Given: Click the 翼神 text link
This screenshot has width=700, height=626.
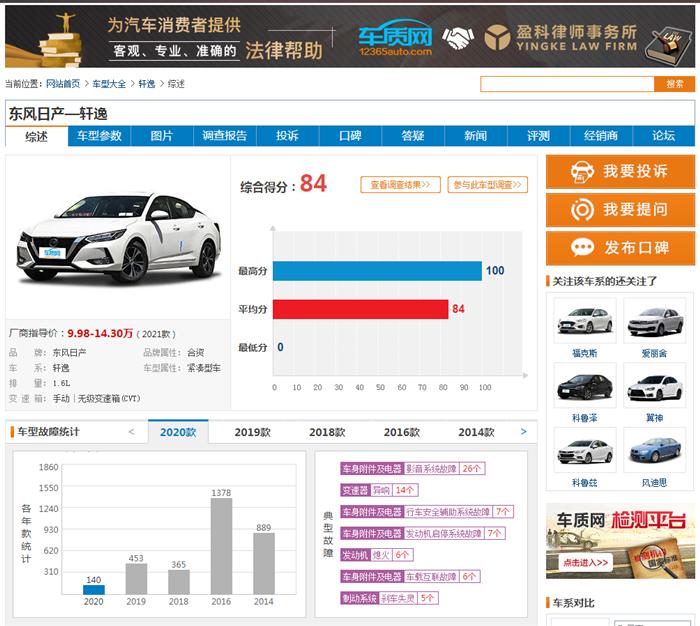Looking at the screenshot, I should pyautogui.click(x=654, y=418).
